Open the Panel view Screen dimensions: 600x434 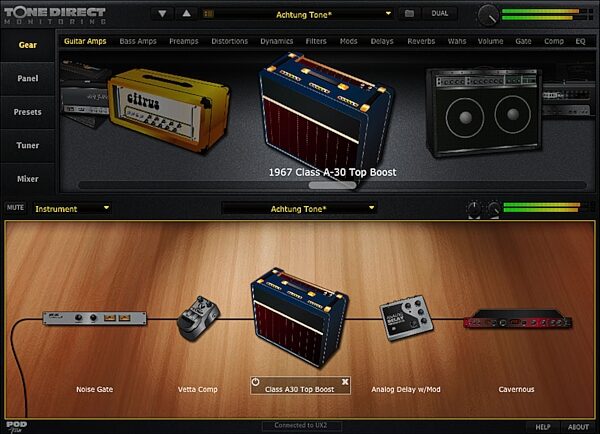[x=28, y=78]
